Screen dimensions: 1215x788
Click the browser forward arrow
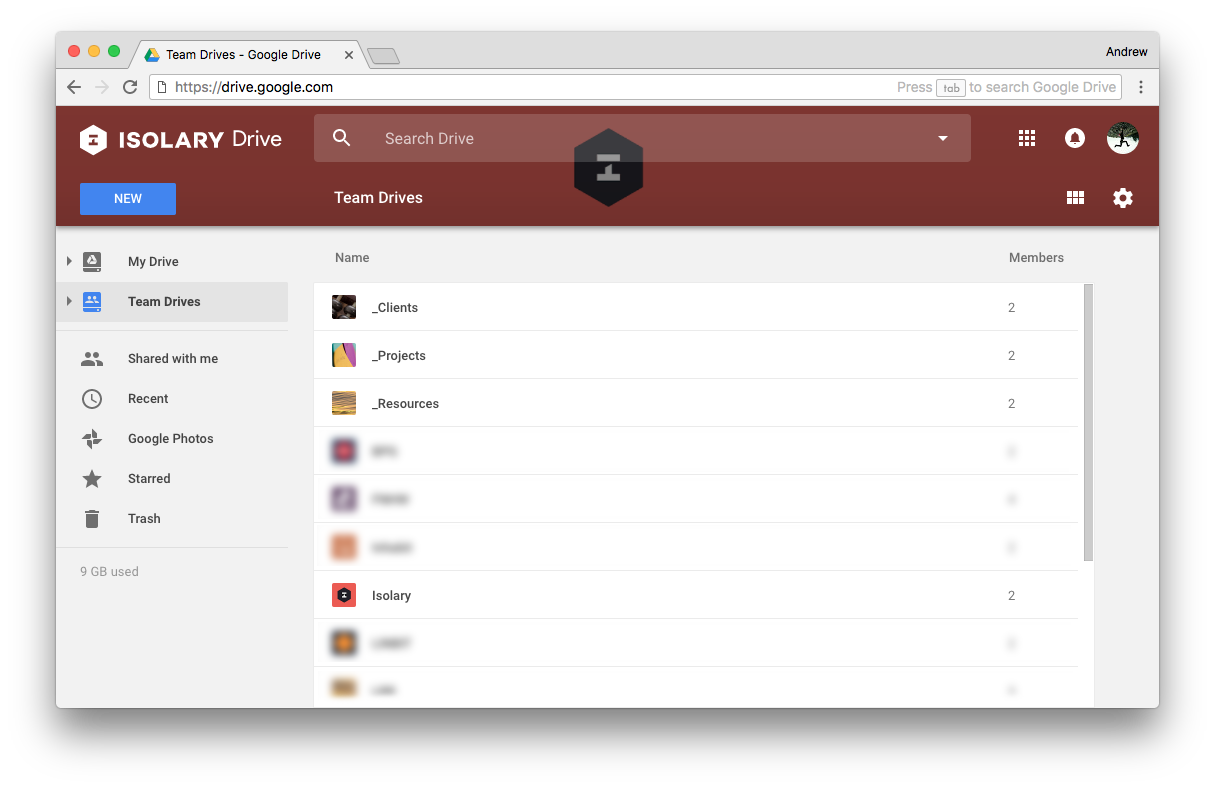click(101, 87)
